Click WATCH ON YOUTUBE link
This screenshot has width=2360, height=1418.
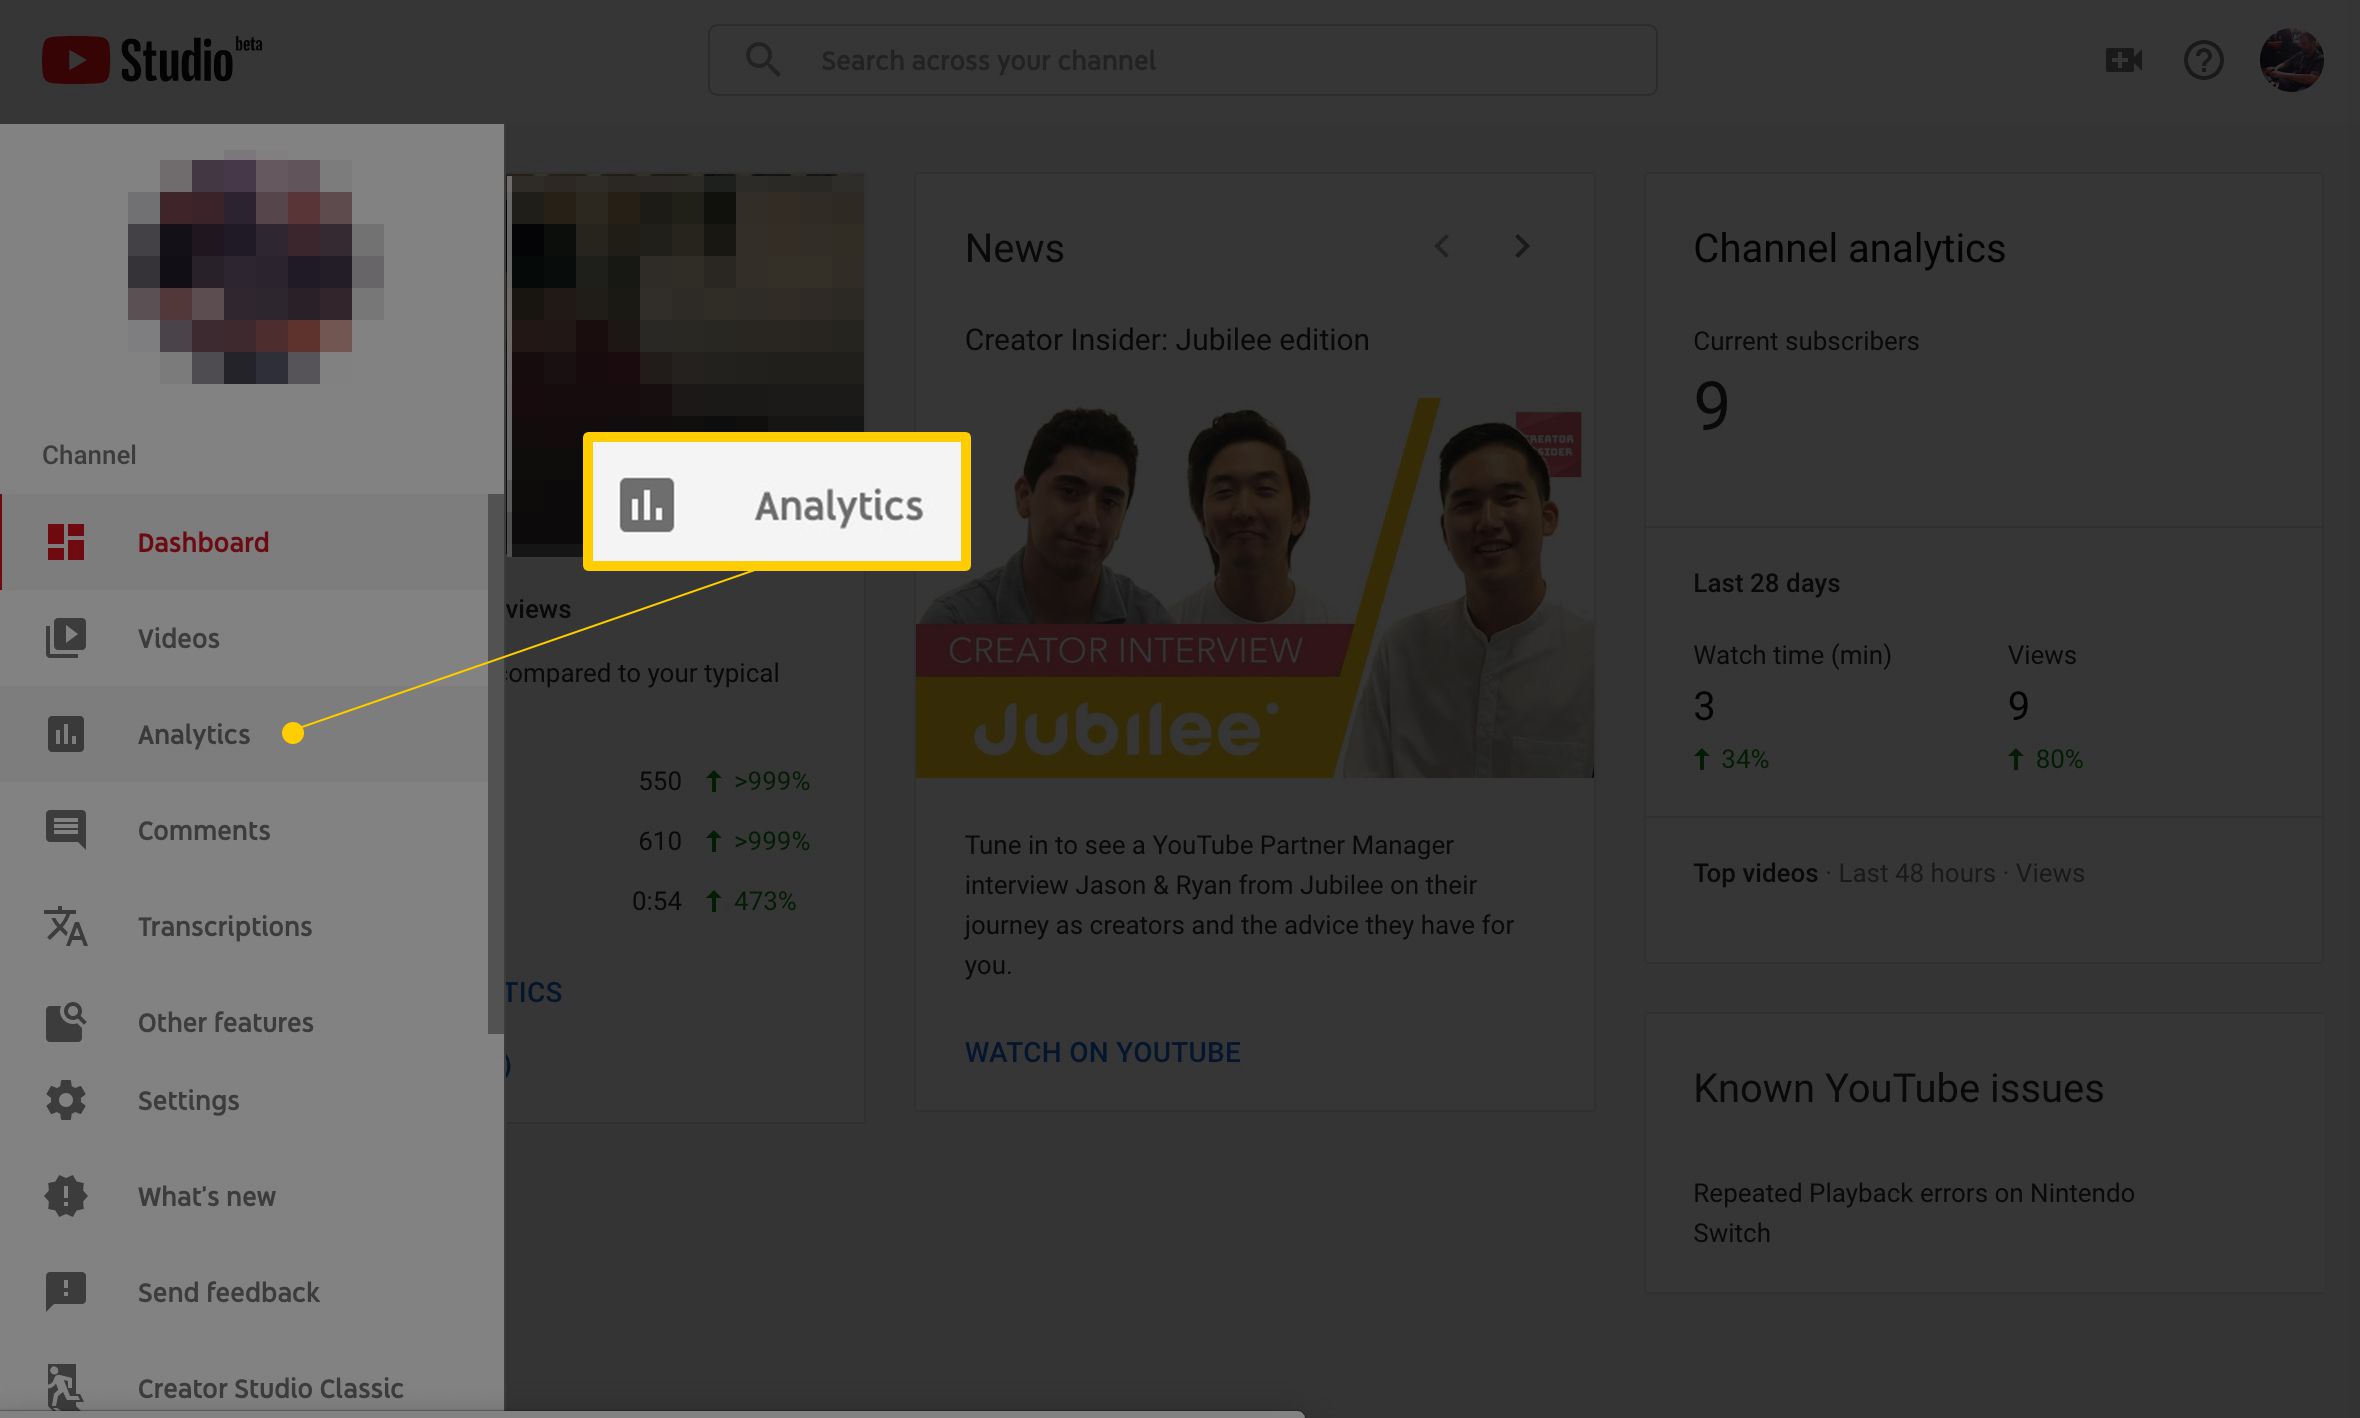click(x=1102, y=1052)
